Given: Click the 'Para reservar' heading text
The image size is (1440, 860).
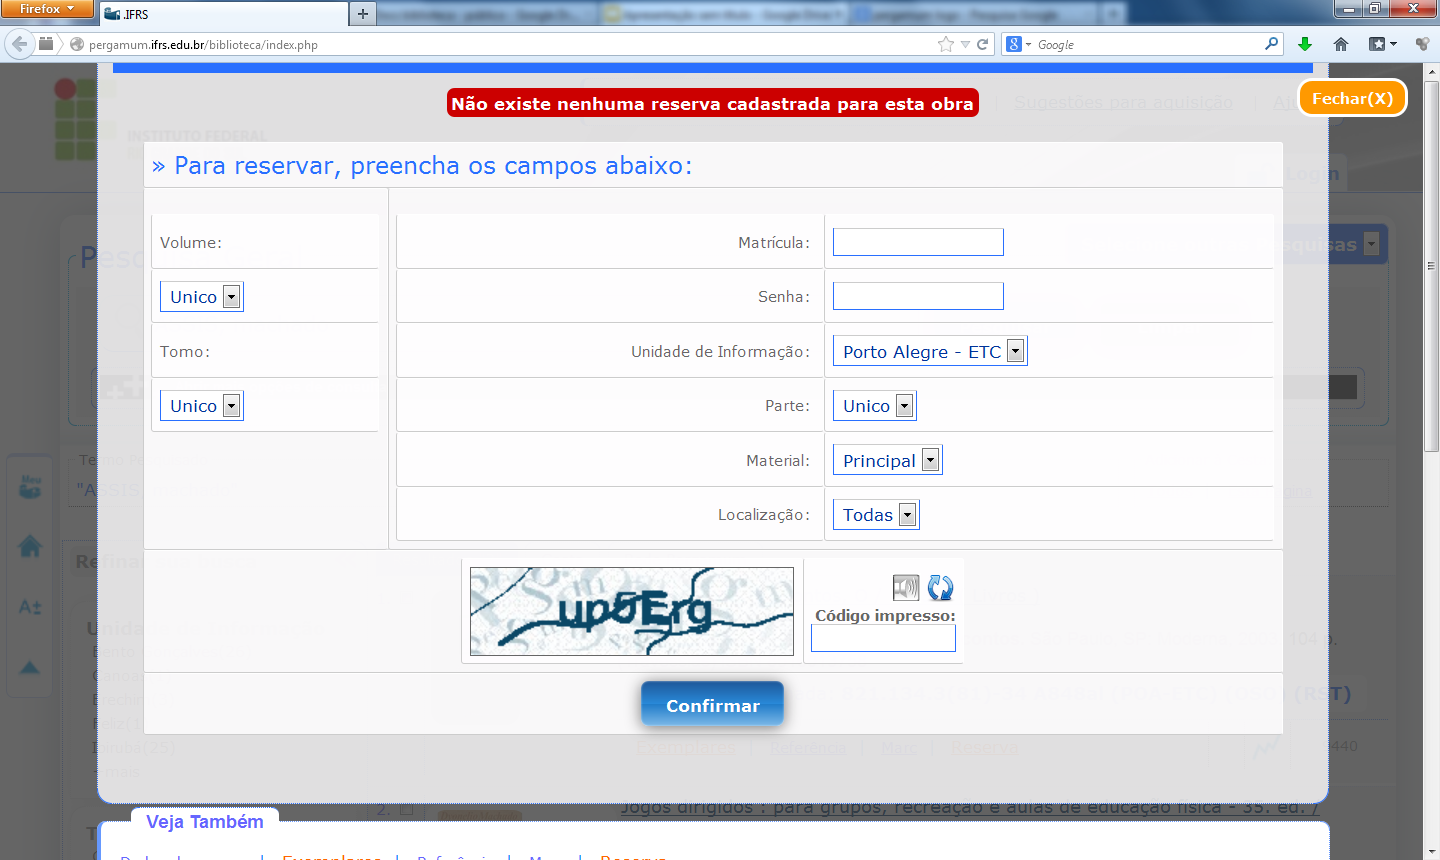Looking at the screenshot, I should point(422,166).
